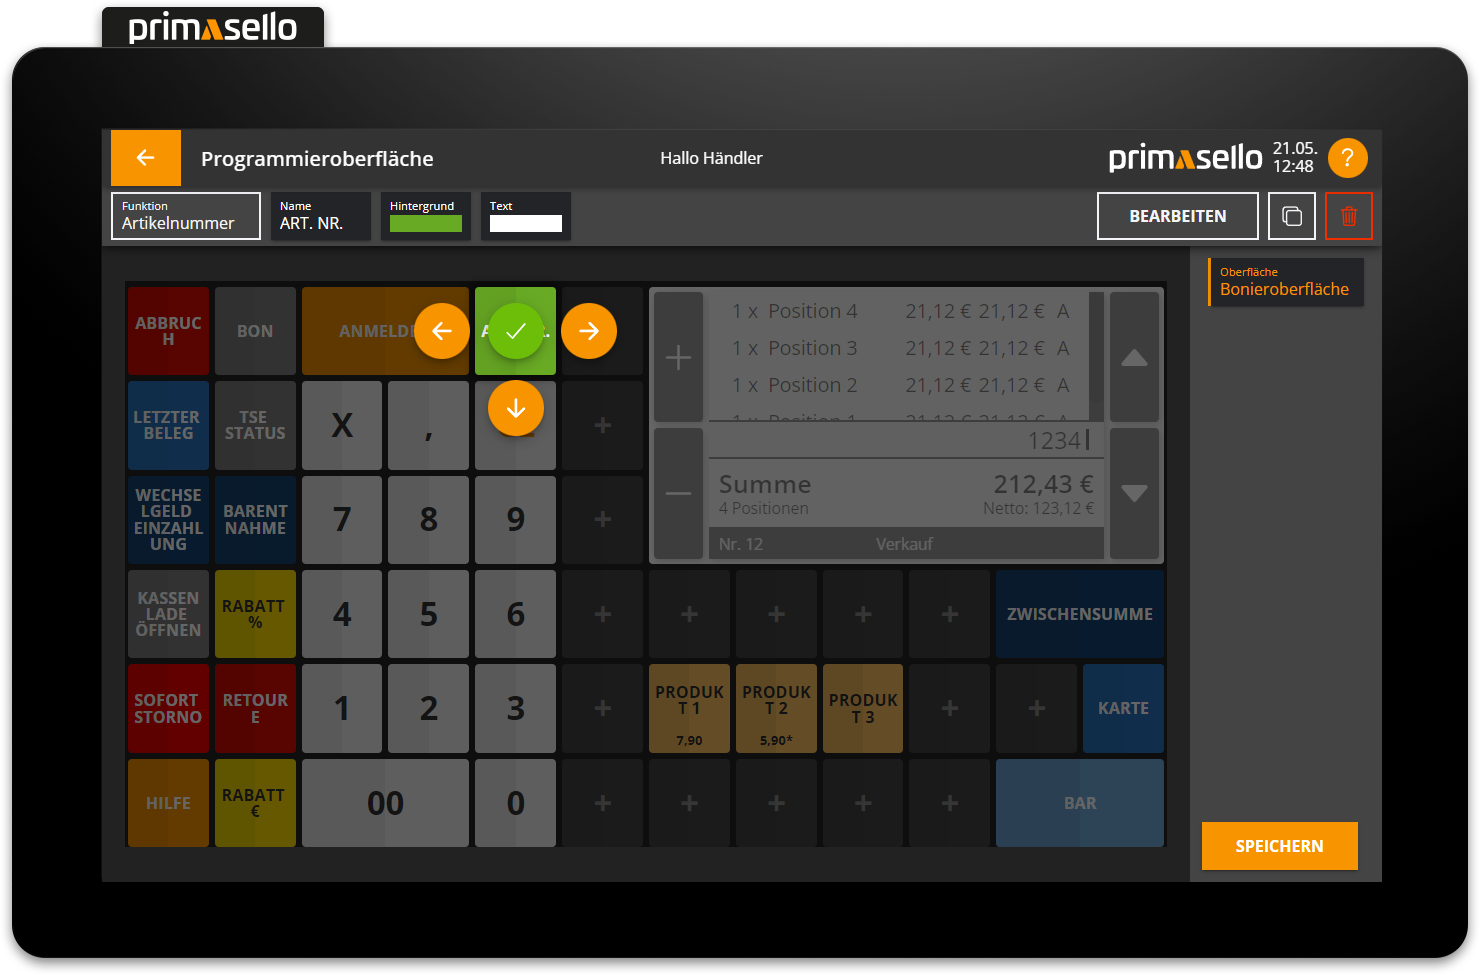Save layout with SPEICHERN button
The image size is (1480, 975).
tap(1279, 846)
